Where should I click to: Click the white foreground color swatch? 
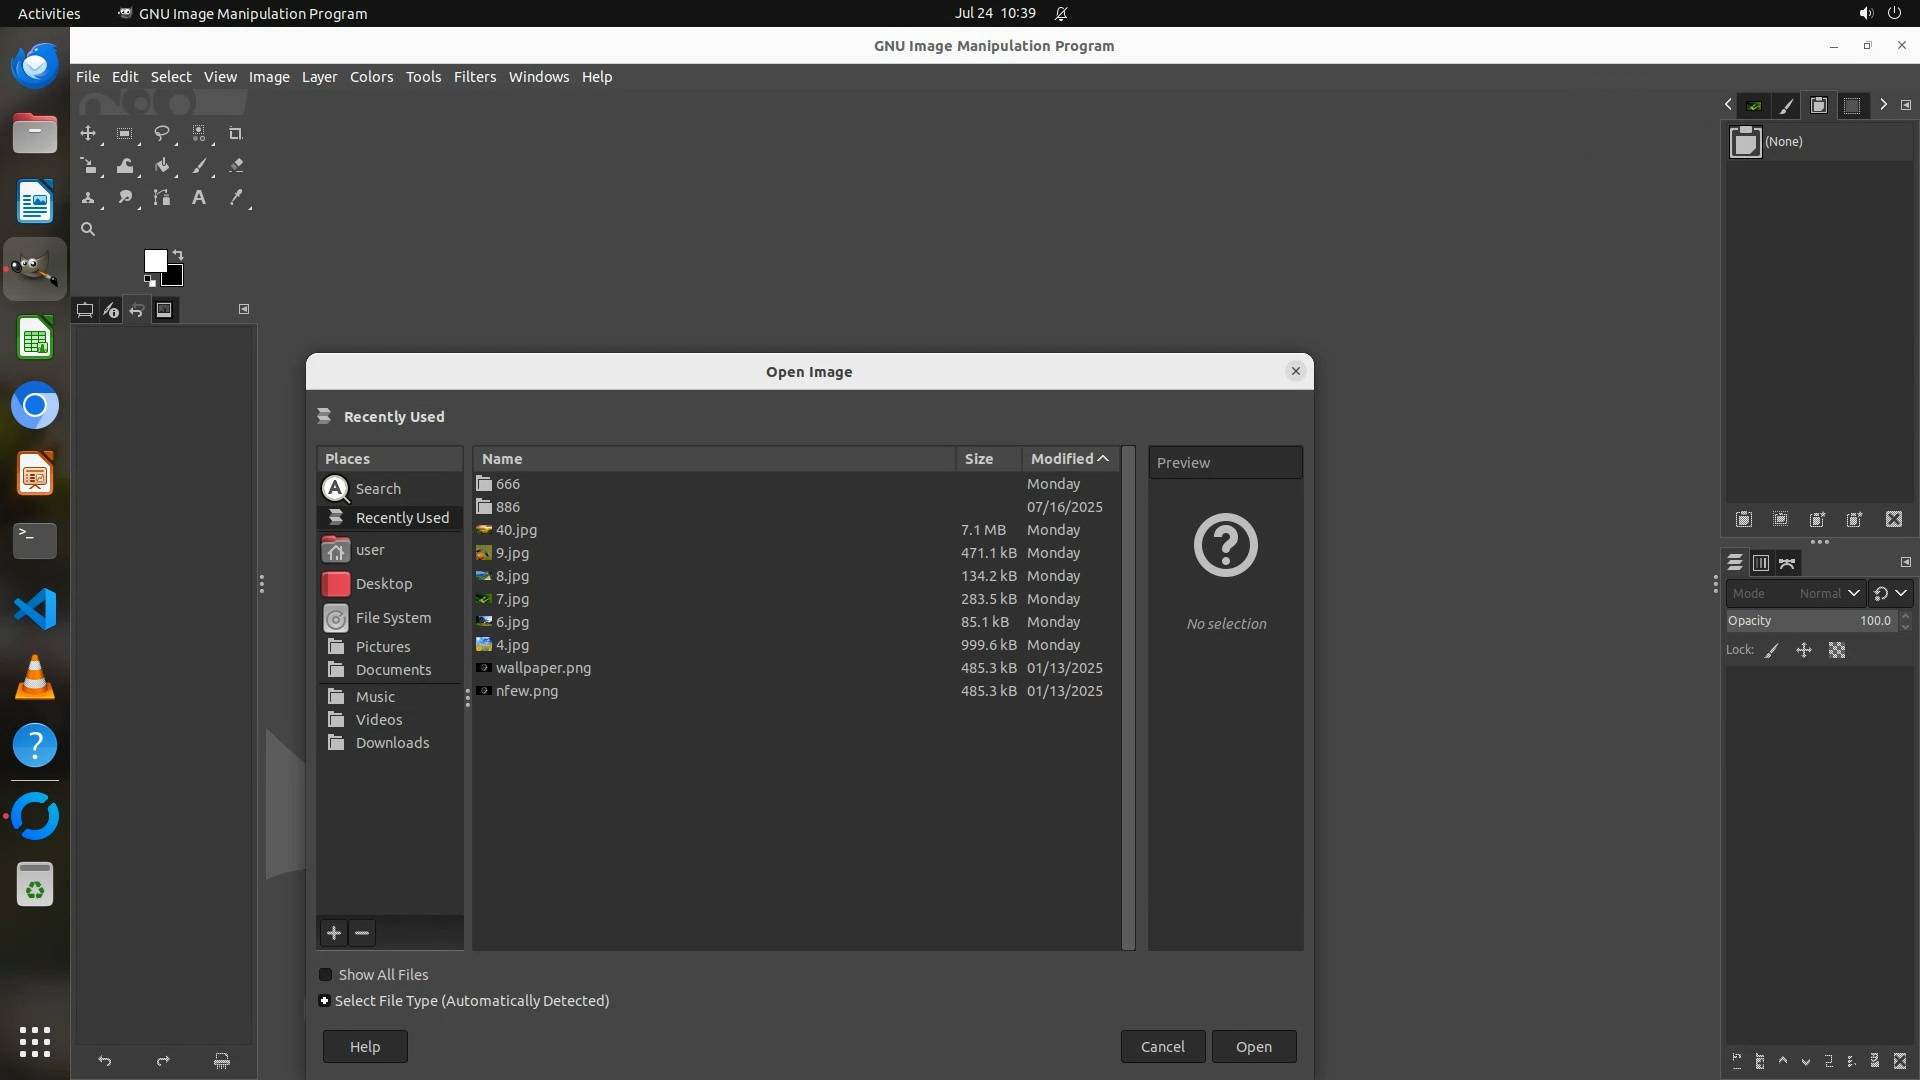(x=154, y=260)
